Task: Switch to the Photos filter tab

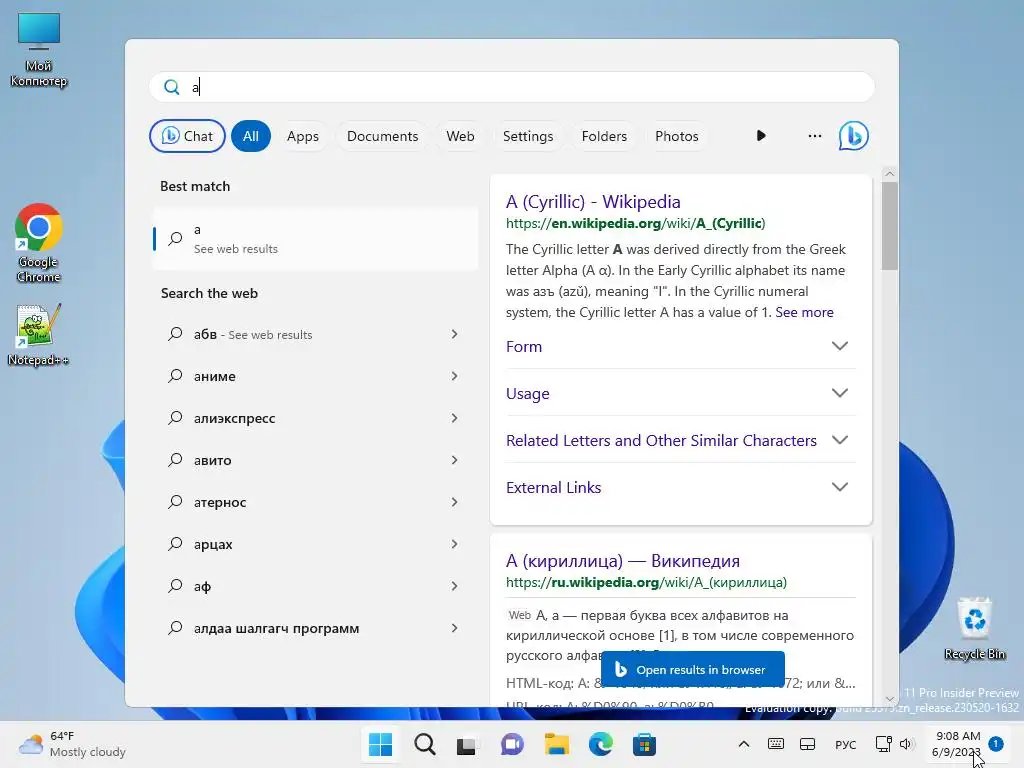Action: click(x=677, y=136)
